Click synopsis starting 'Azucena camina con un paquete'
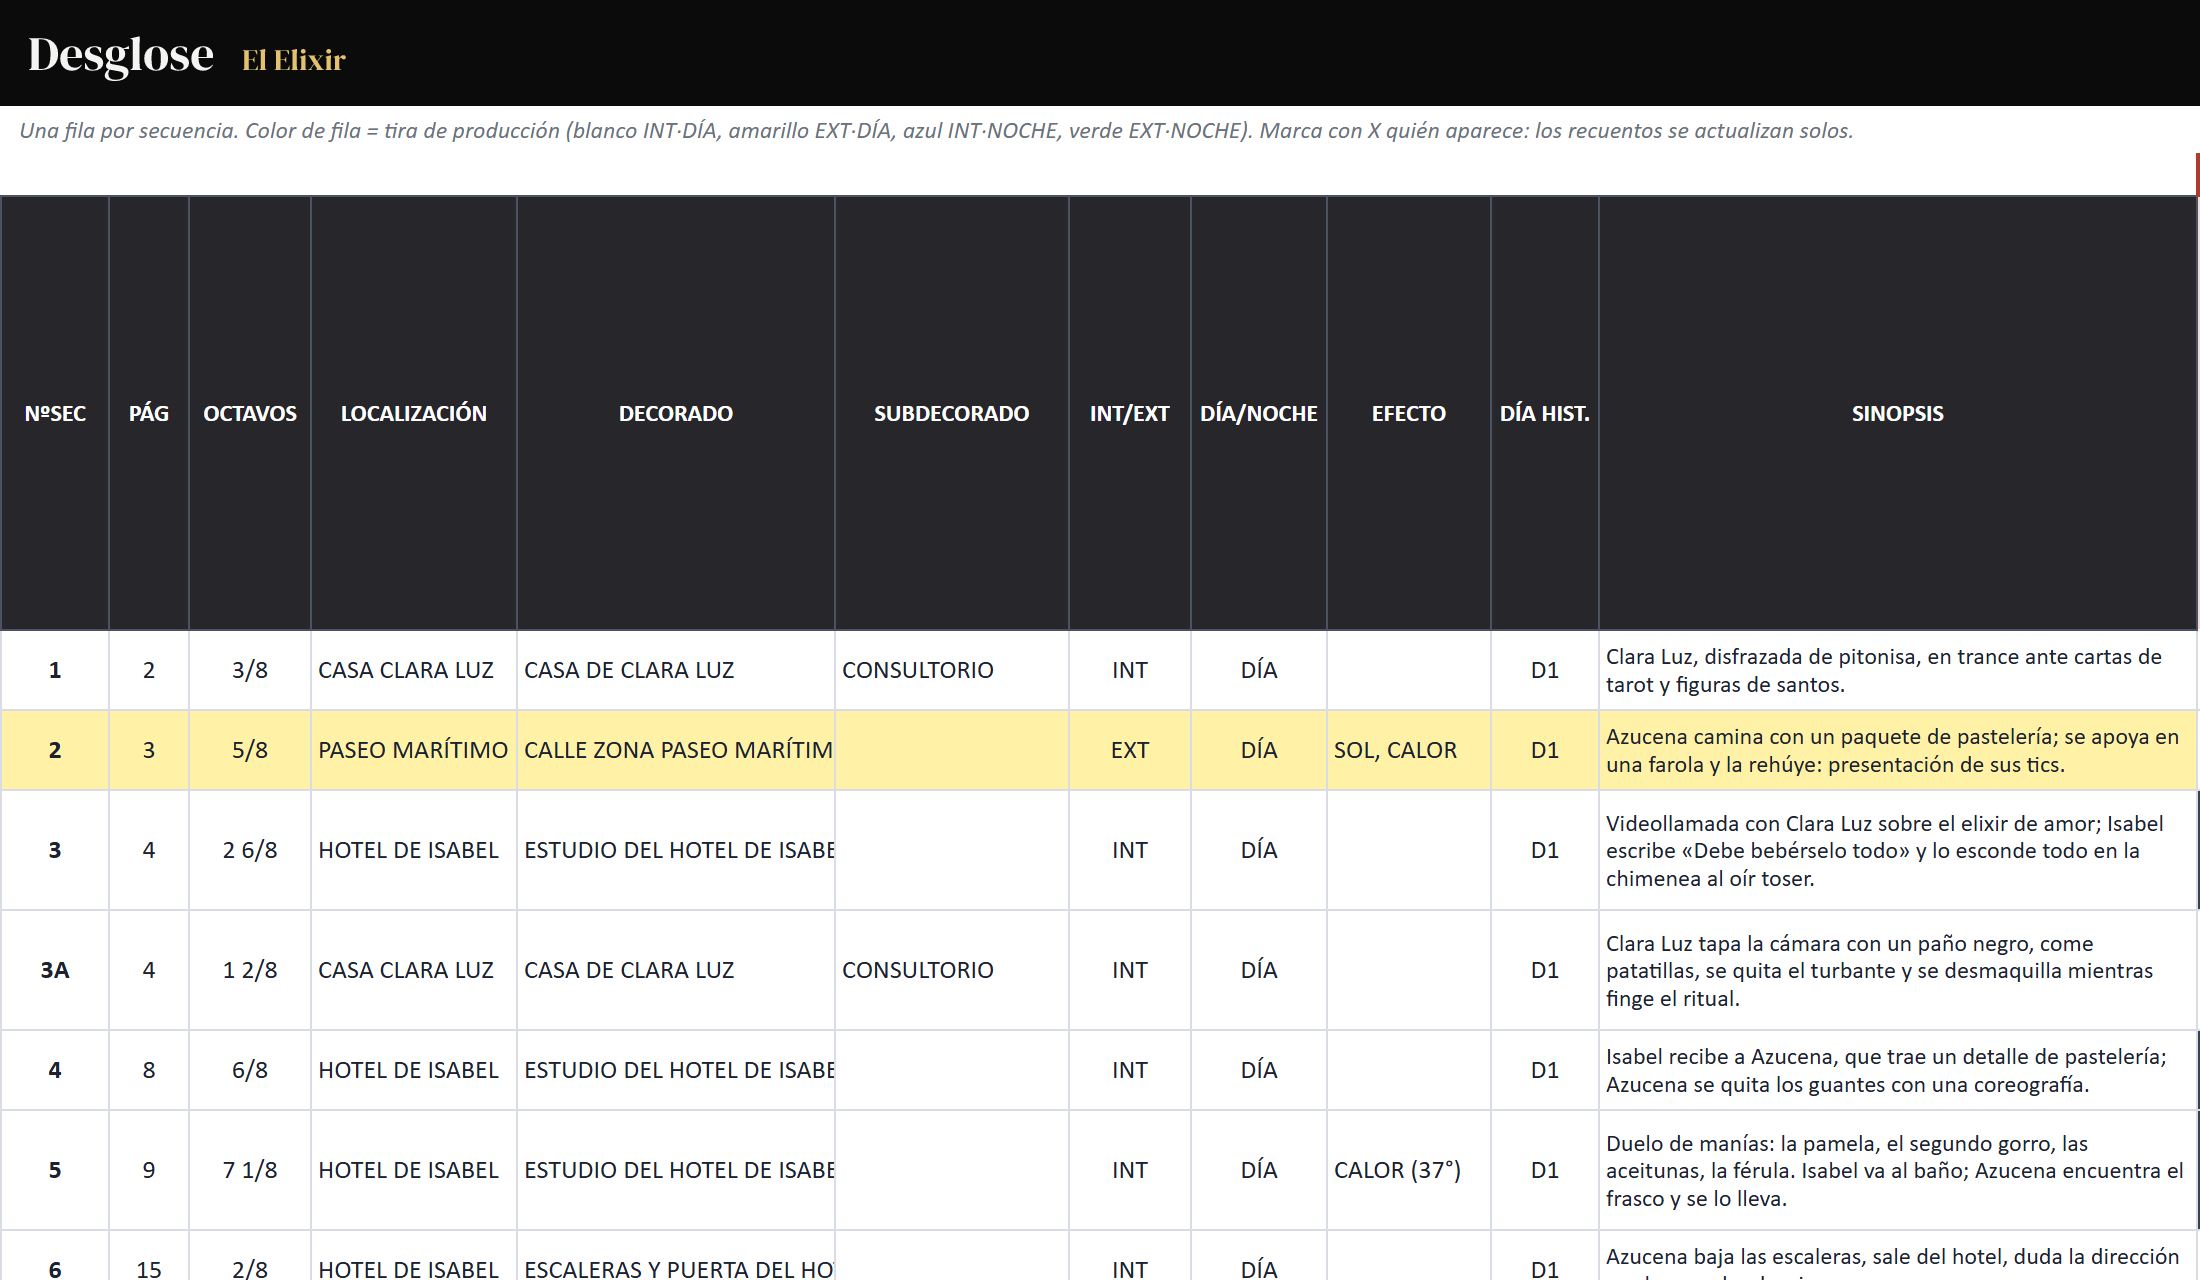 [x=1898, y=750]
